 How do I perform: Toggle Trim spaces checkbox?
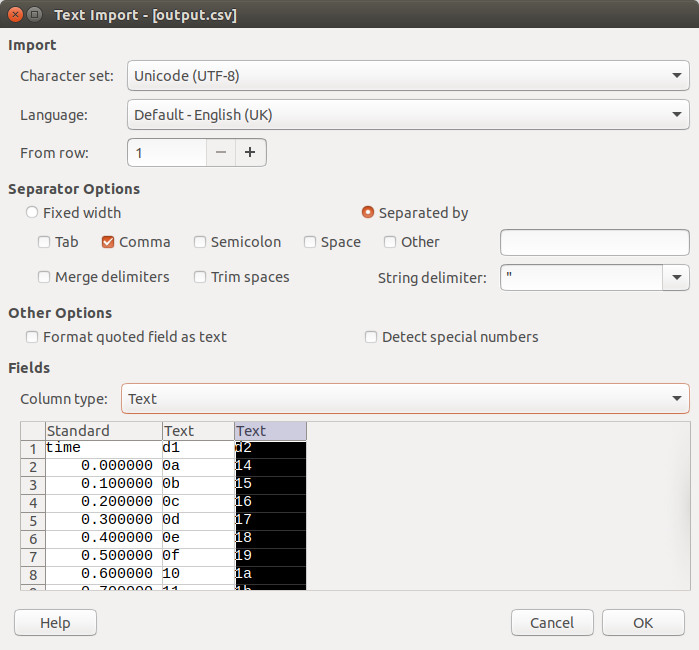click(x=200, y=277)
